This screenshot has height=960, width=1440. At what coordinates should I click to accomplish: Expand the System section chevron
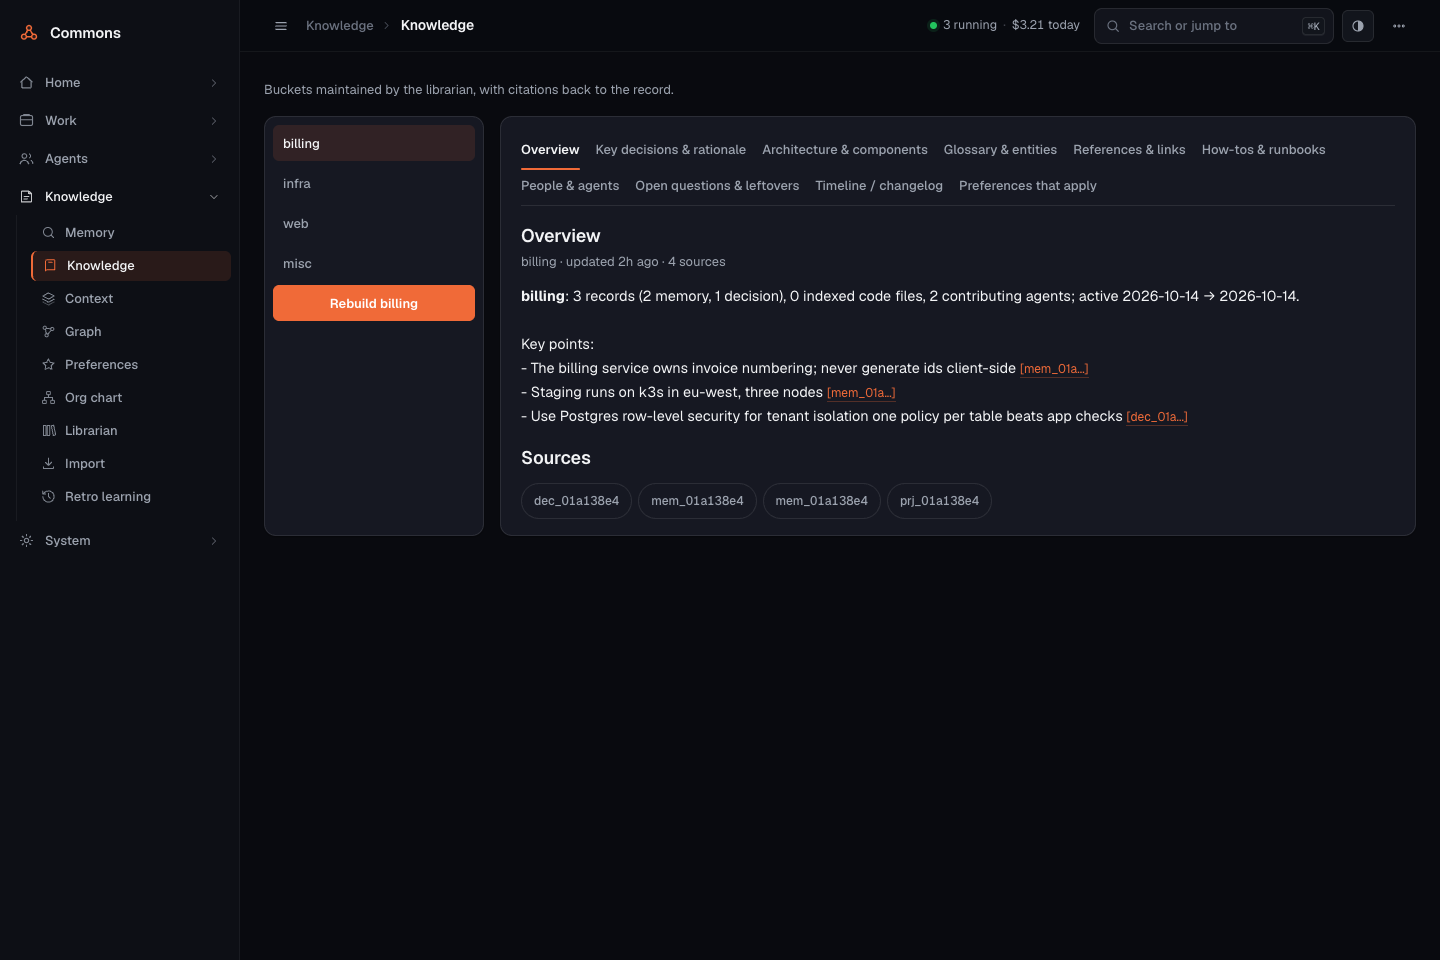click(214, 541)
